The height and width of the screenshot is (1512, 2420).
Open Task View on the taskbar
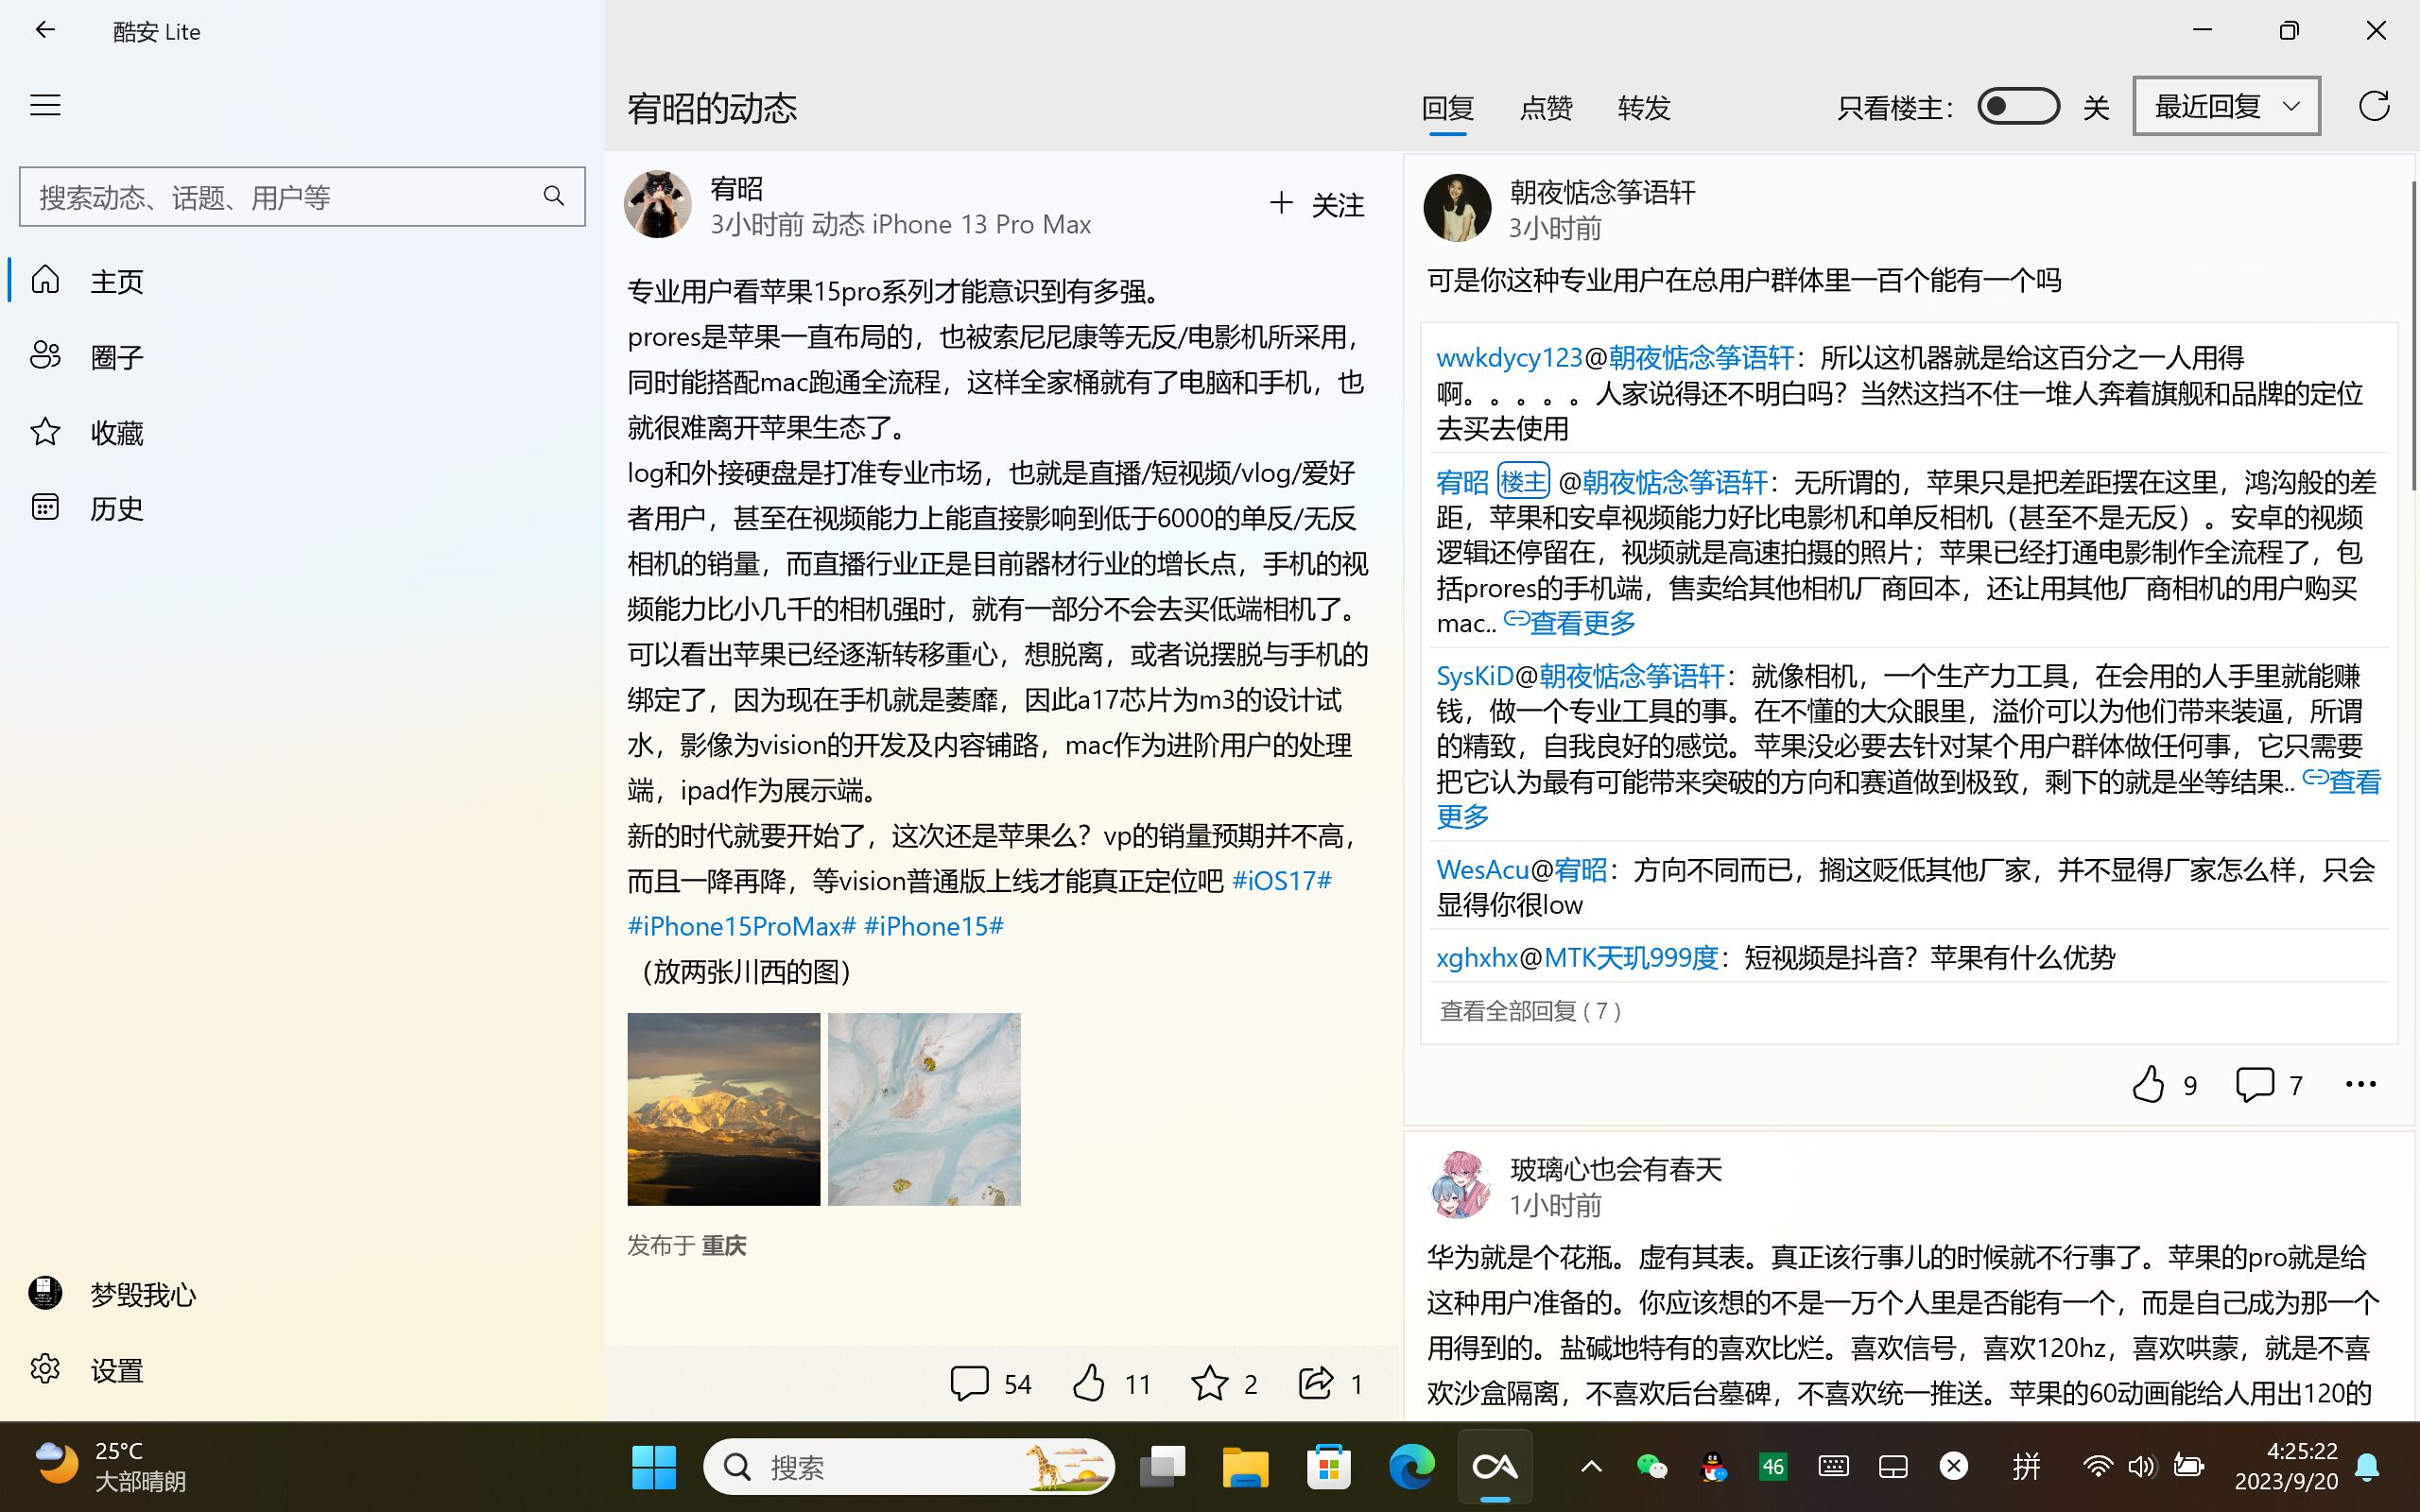[x=1162, y=1467]
